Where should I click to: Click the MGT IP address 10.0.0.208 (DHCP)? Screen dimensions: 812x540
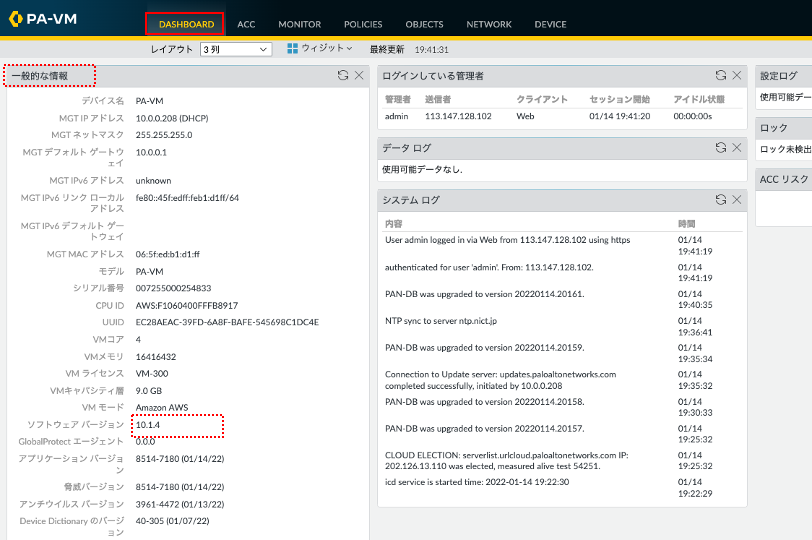(x=172, y=119)
